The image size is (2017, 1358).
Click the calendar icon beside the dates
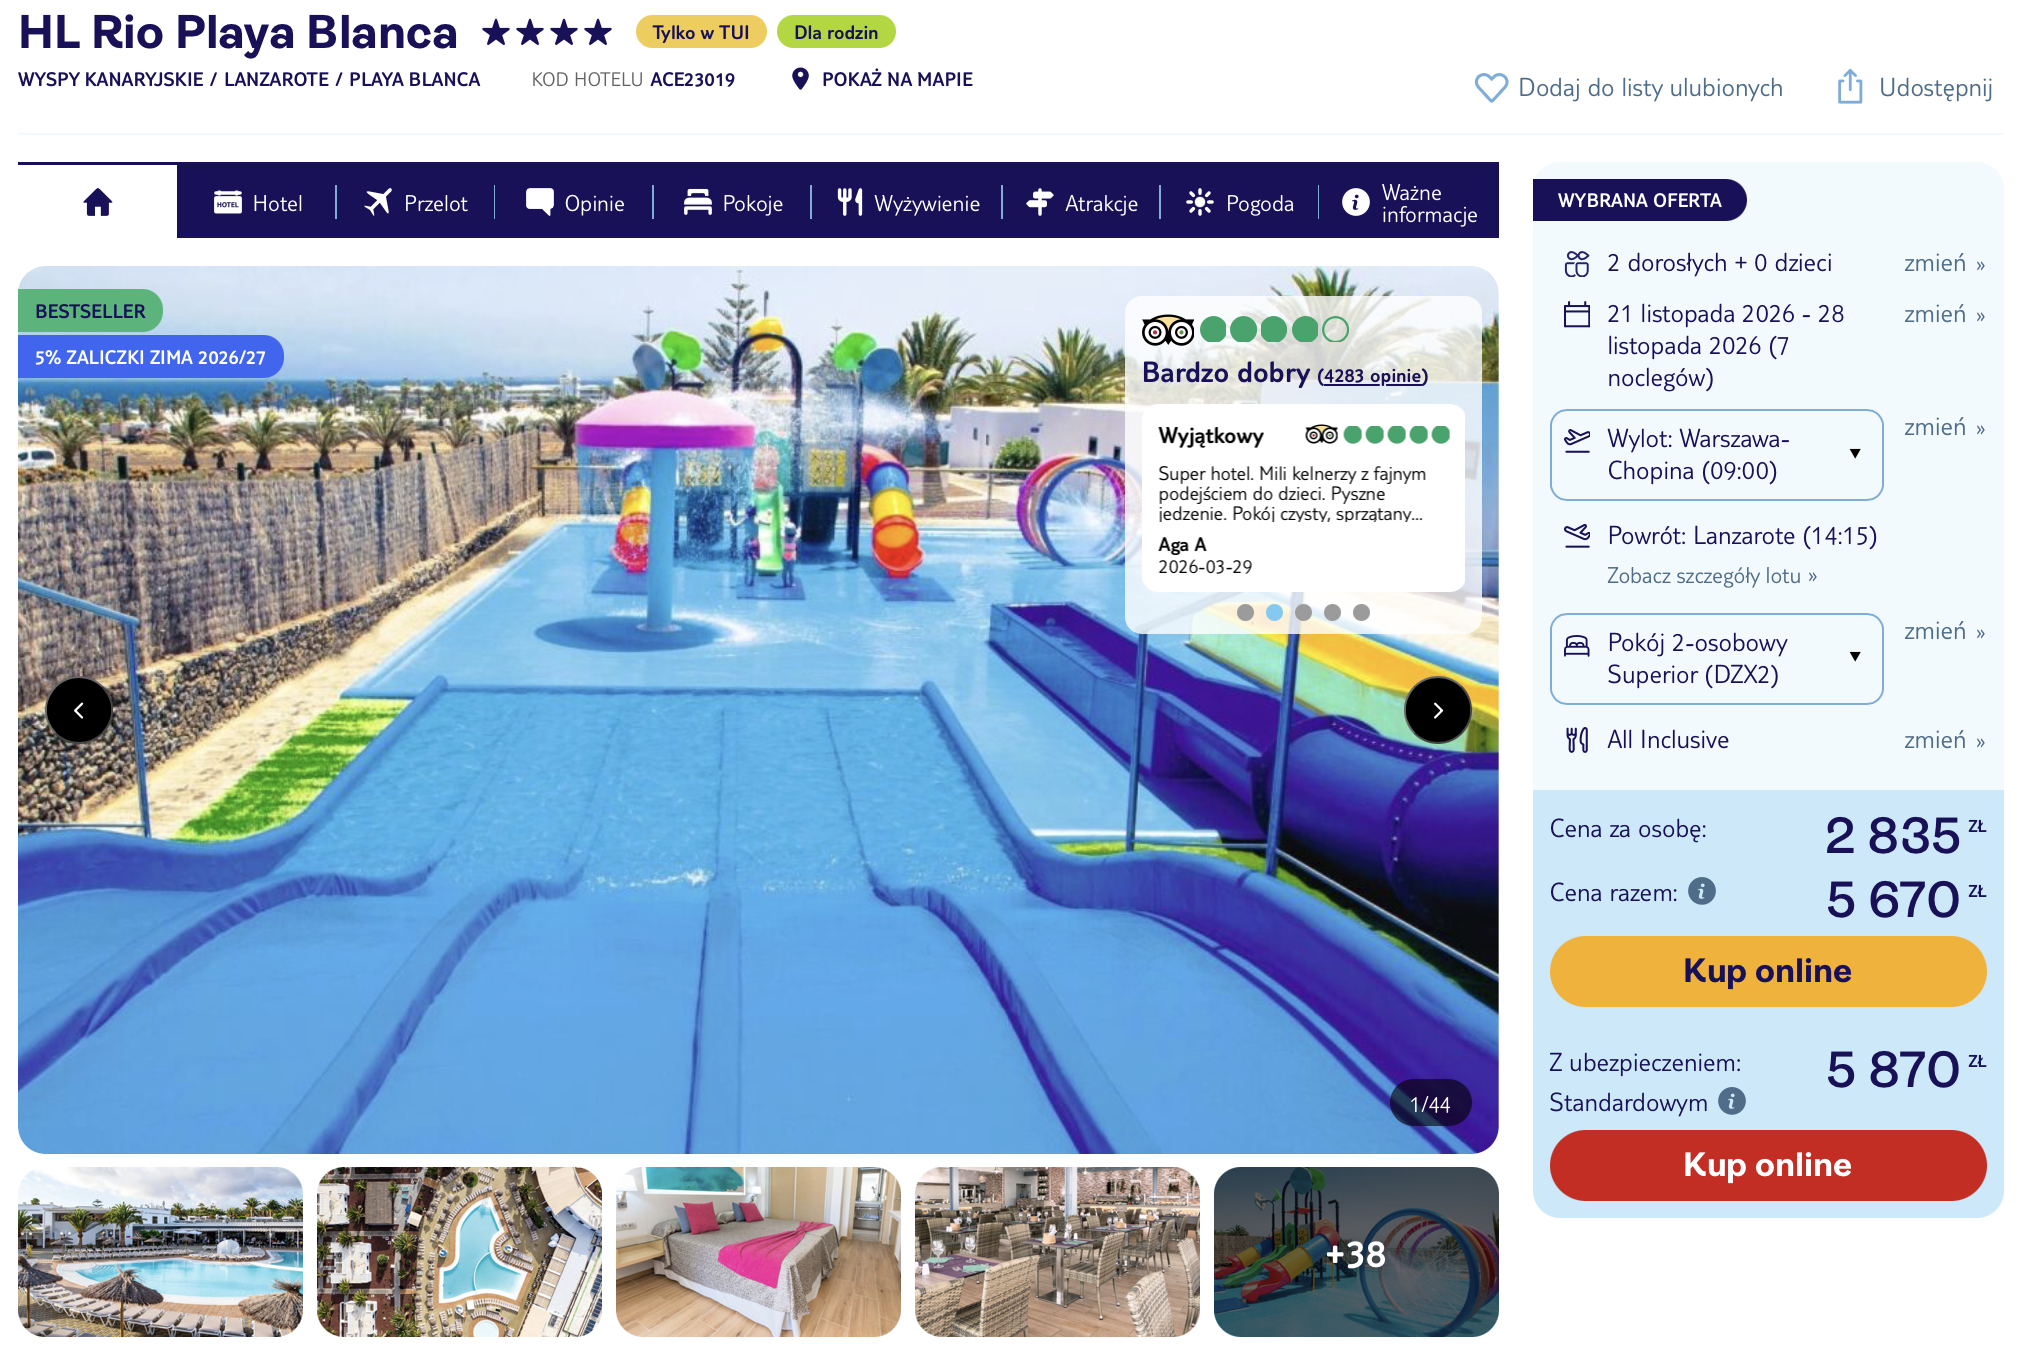point(1577,314)
